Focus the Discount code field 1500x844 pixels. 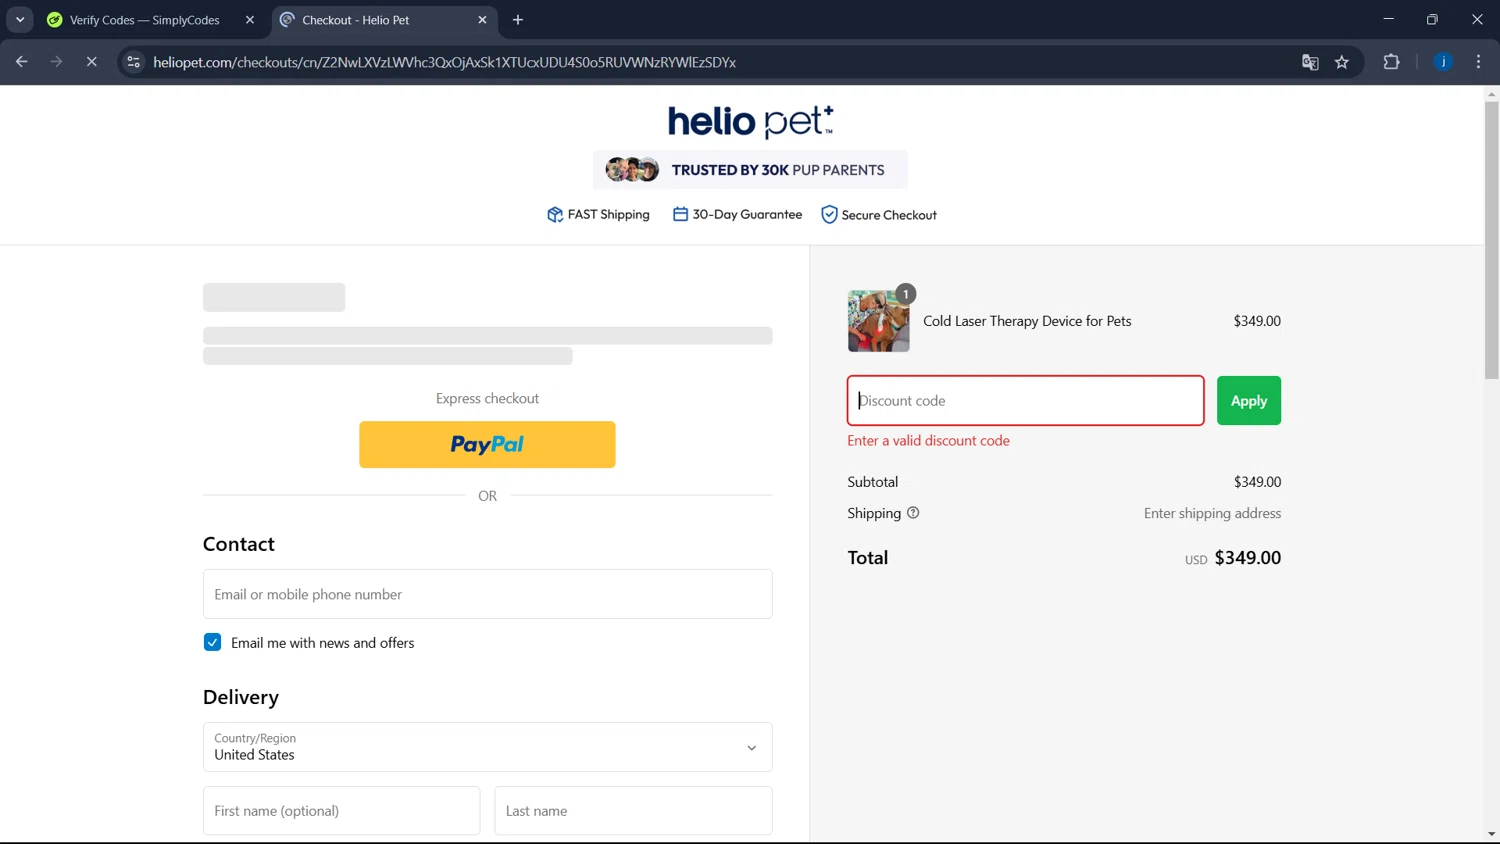pyautogui.click(x=1025, y=400)
